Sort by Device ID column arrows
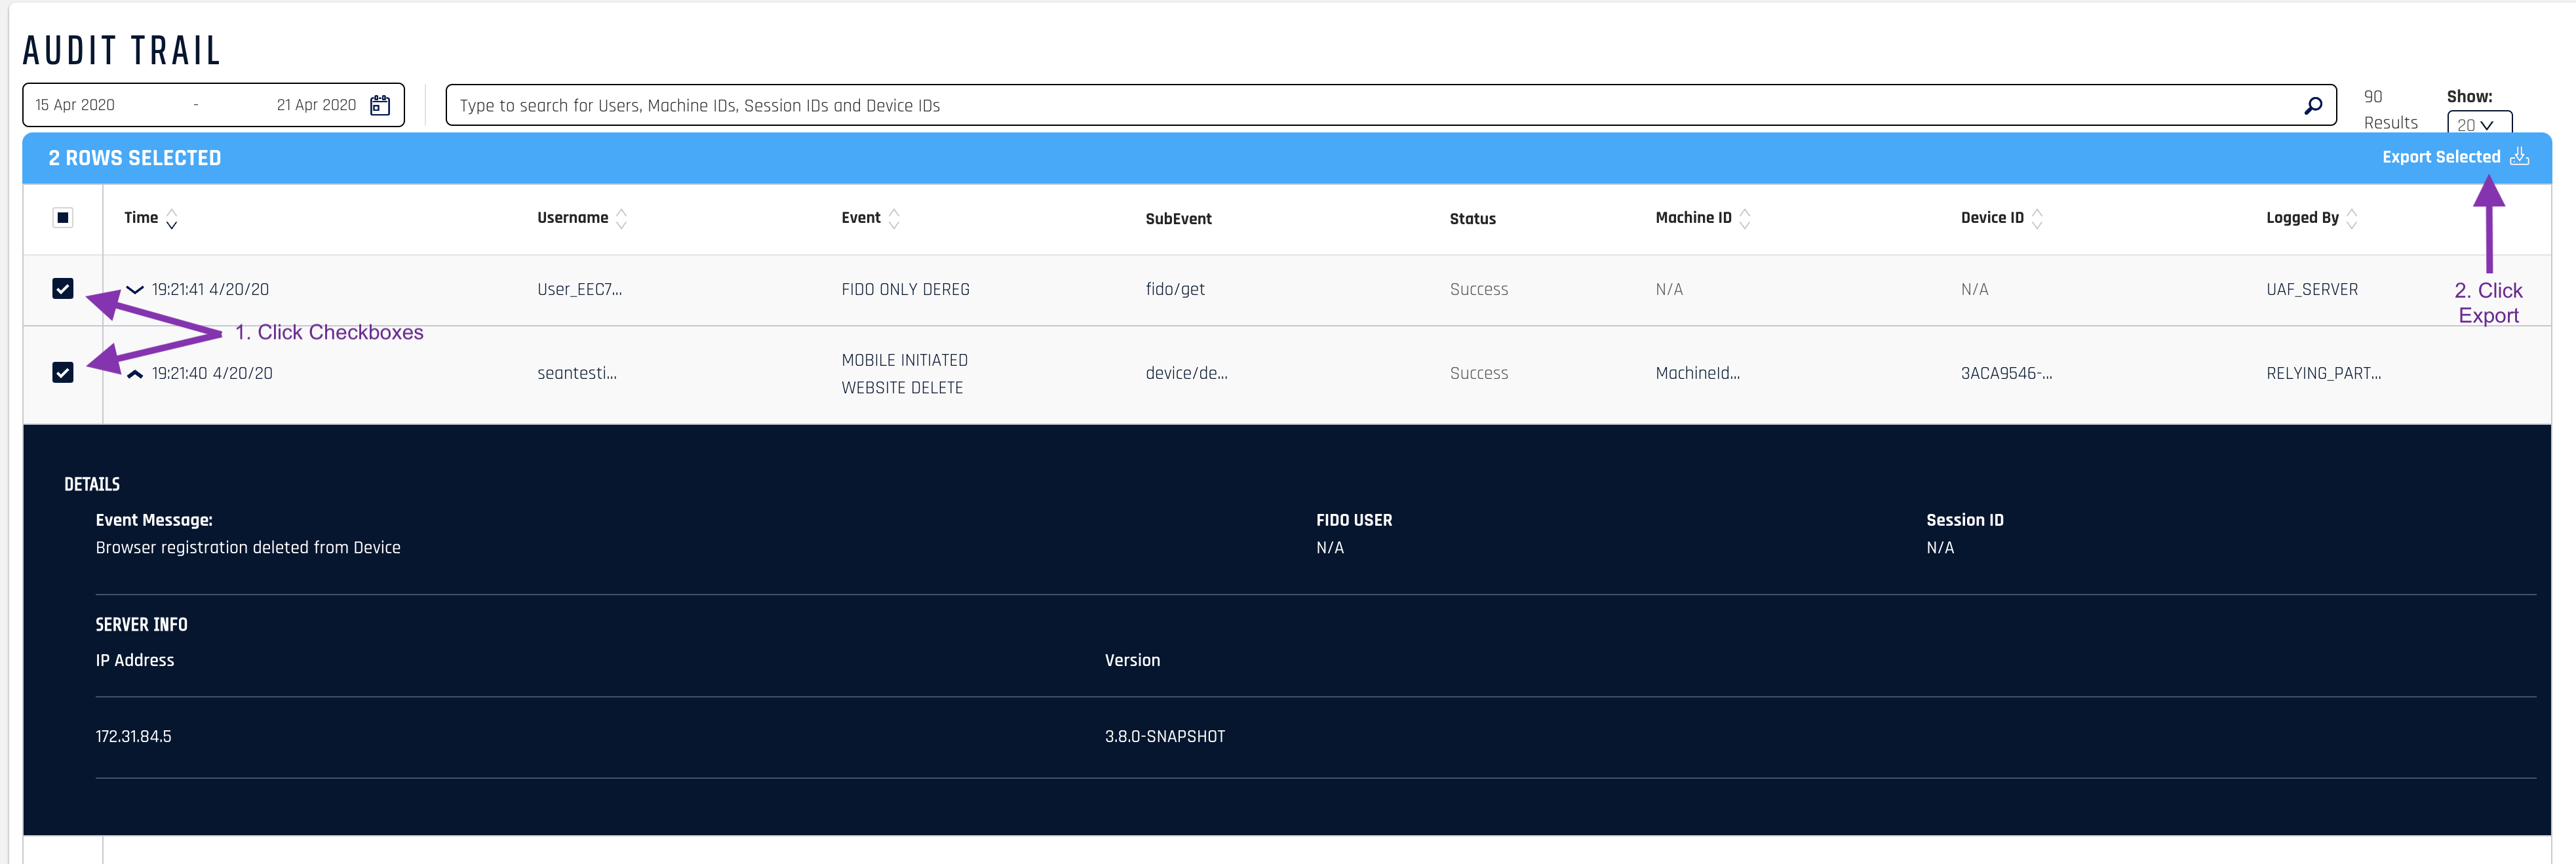This screenshot has width=2576, height=864. point(2037,218)
